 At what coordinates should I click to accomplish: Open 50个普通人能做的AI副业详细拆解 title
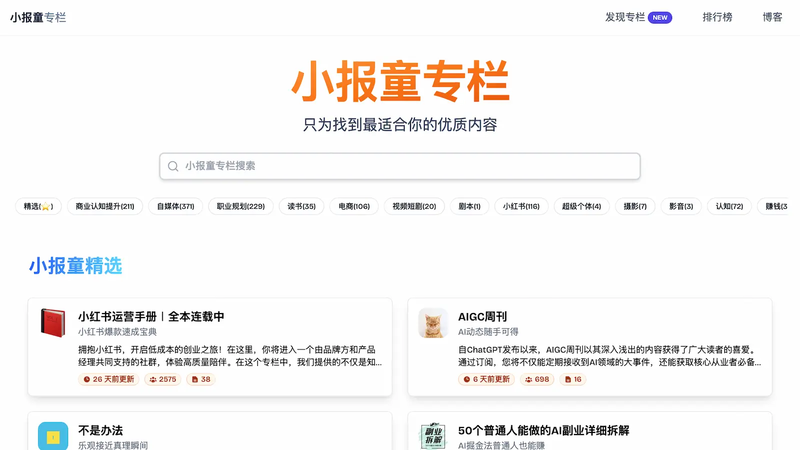(x=543, y=430)
